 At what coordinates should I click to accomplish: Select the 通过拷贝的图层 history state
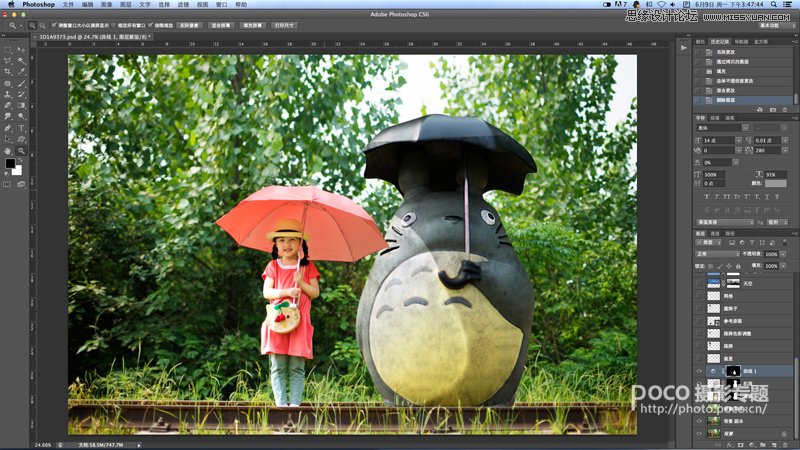pos(742,61)
